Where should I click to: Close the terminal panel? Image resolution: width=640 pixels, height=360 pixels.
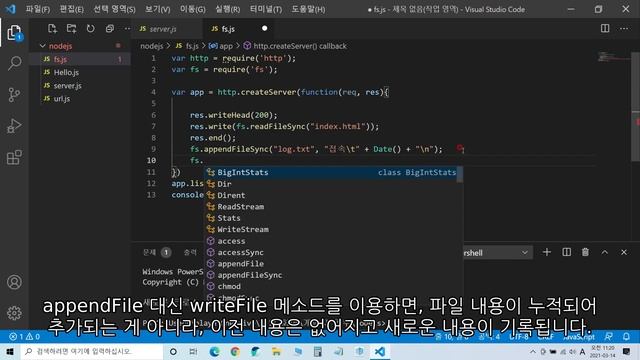click(x=624, y=252)
